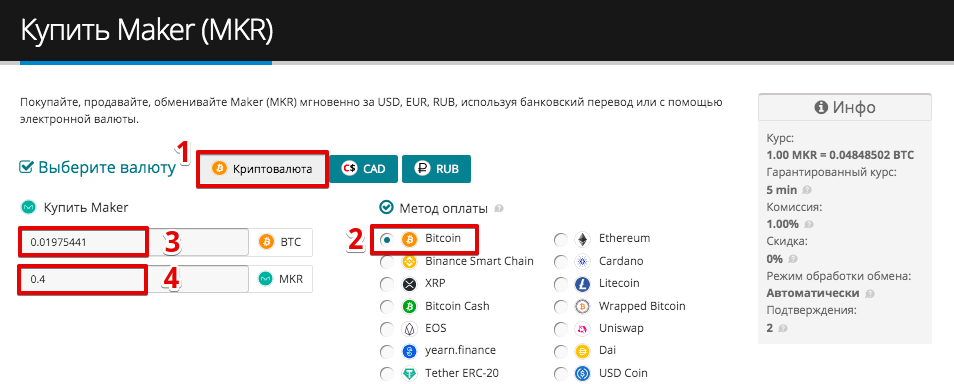Select the Litecoin payment radio button

click(560, 285)
